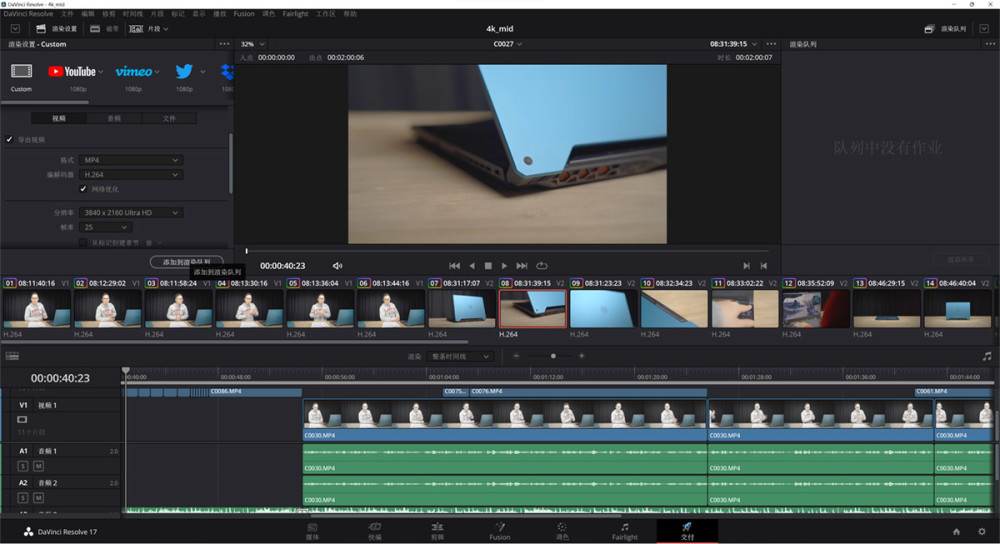
Task: Adjust the timeline zoom slider handle
Action: (x=553, y=356)
